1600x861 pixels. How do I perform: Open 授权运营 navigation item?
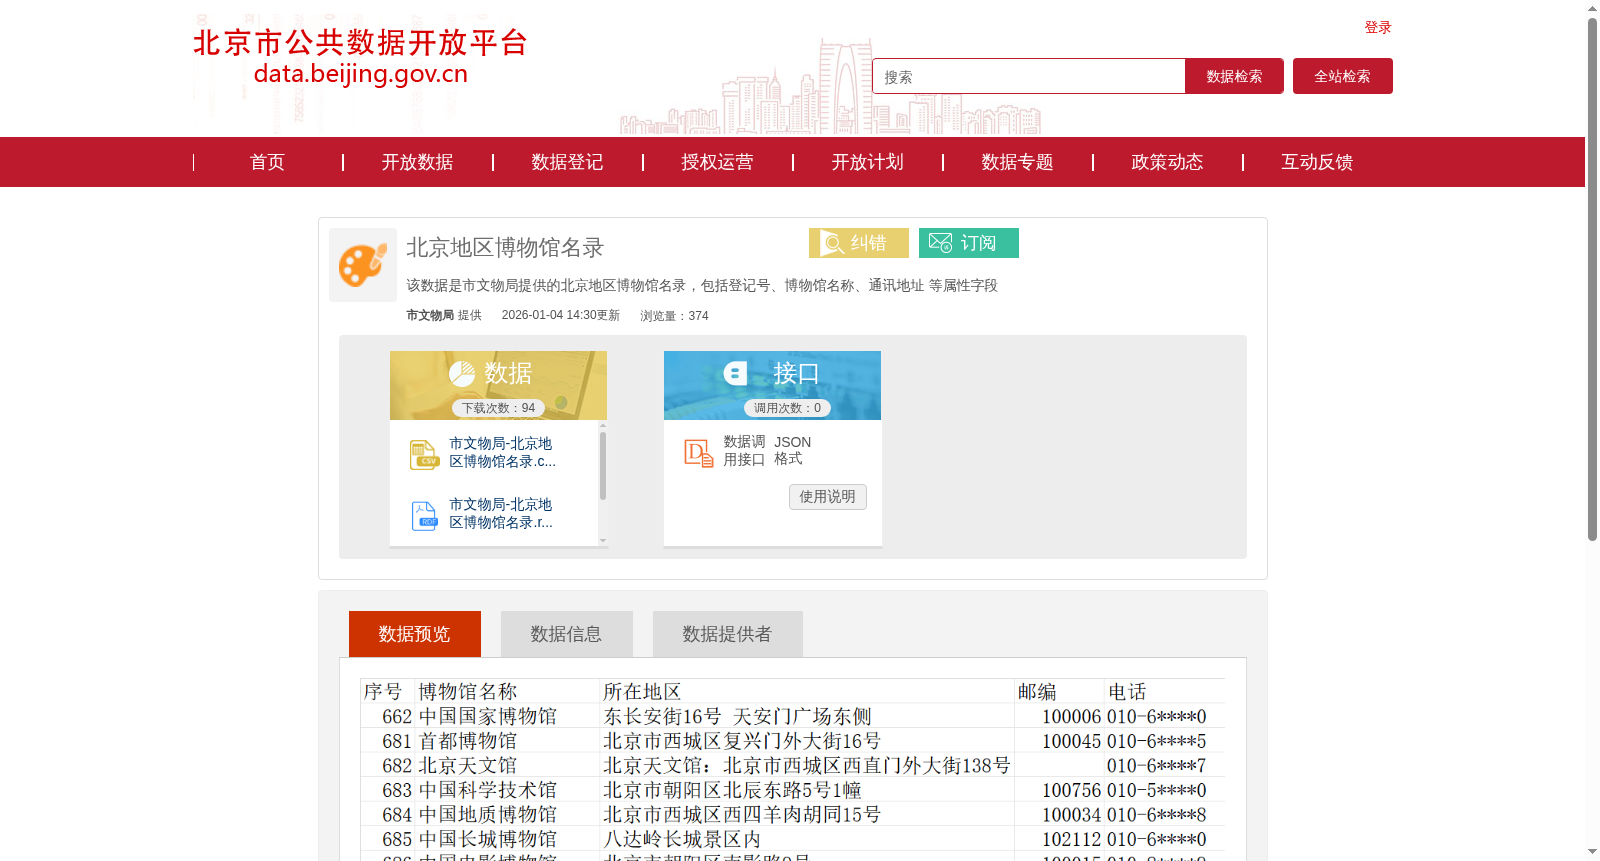click(717, 162)
